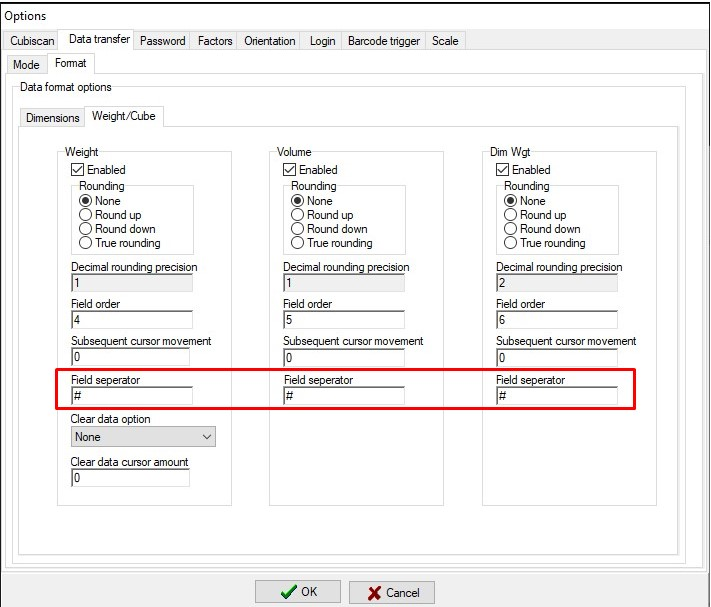Open the Mode tab
The image size is (711, 607).
point(26,64)
